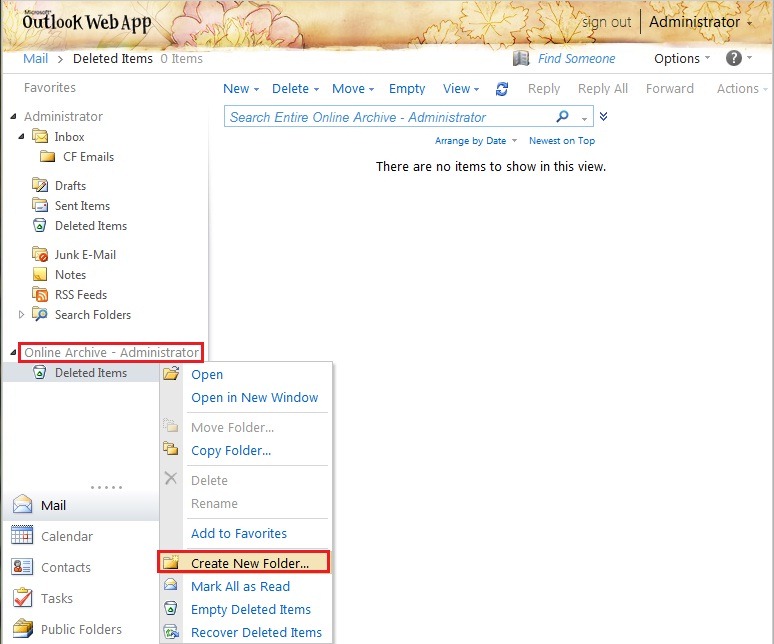774x644 pixels.
Task: Choose Create New Folder from context menu
Action: pos(249,563)
